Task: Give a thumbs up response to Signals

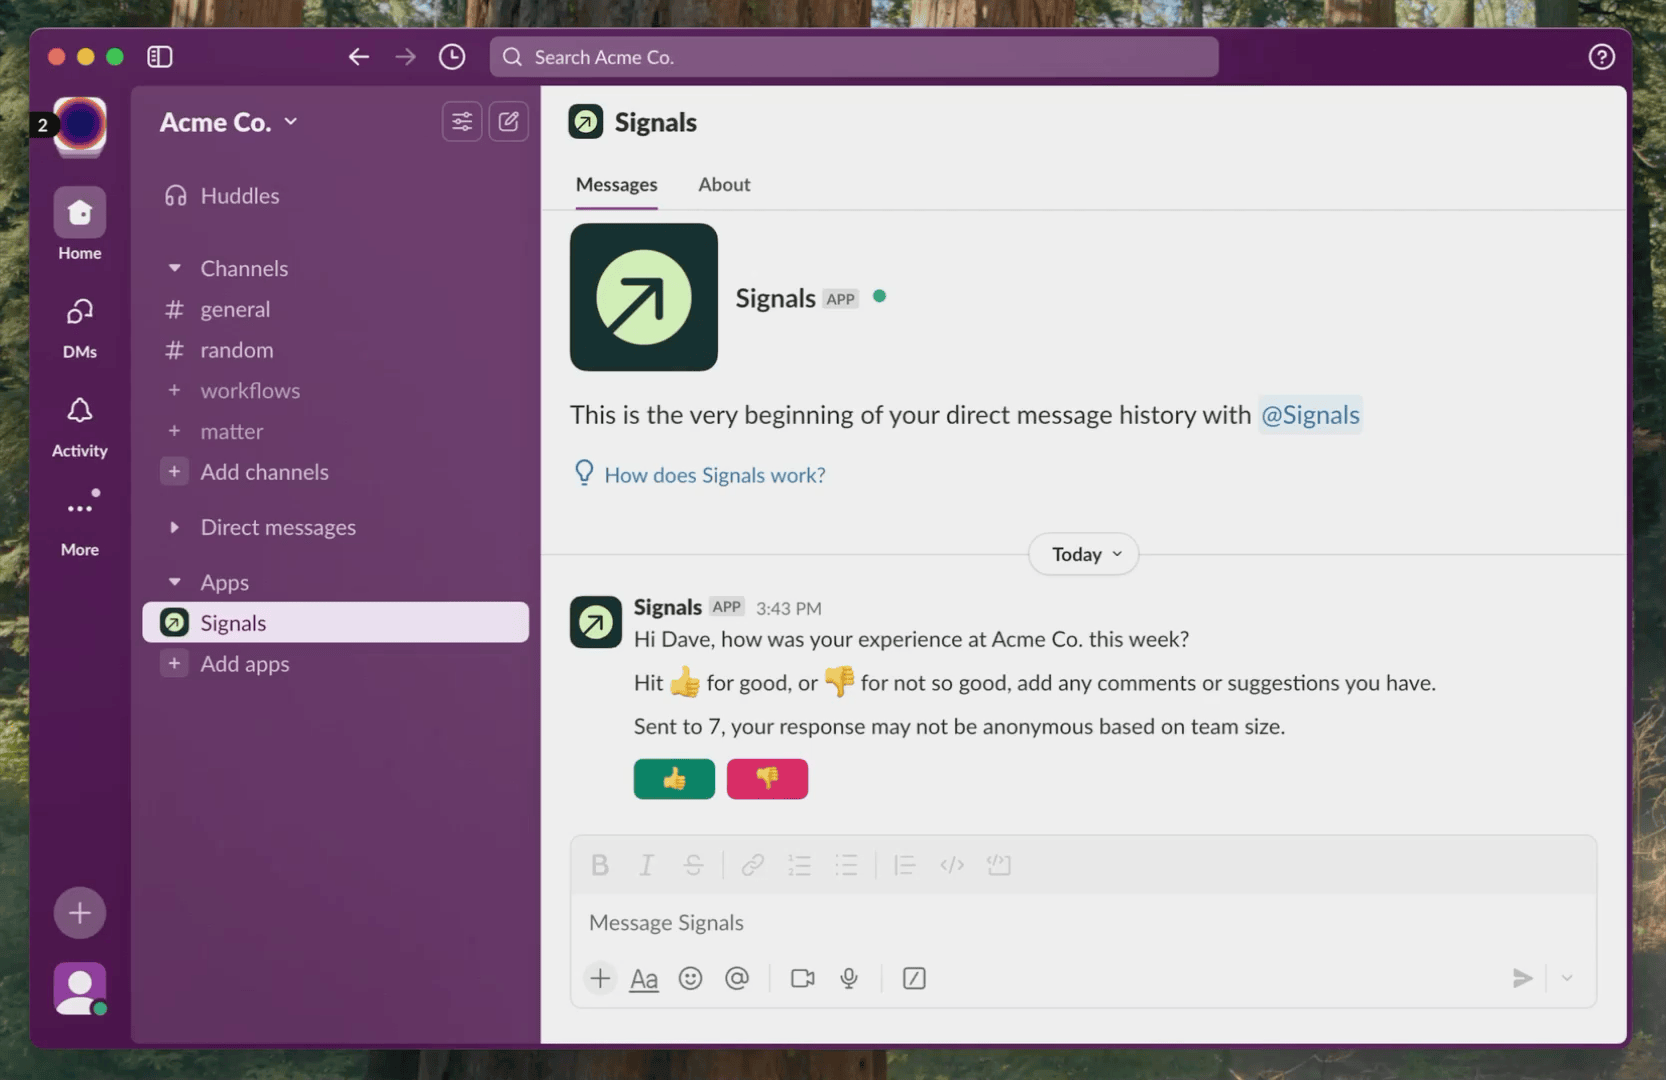Action: click(674, 779)
